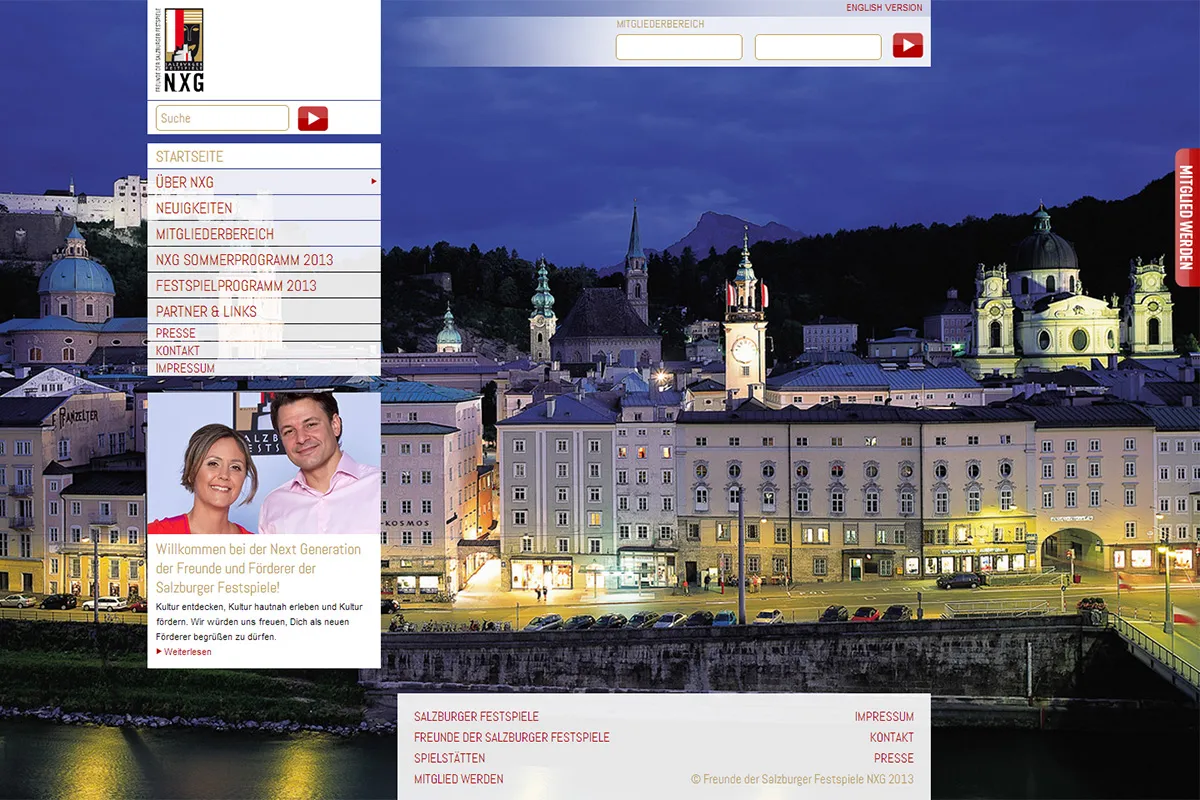Click the Weiterlesen arrow link
Viewport: 1200px width, 800px height.
(184, 652)
